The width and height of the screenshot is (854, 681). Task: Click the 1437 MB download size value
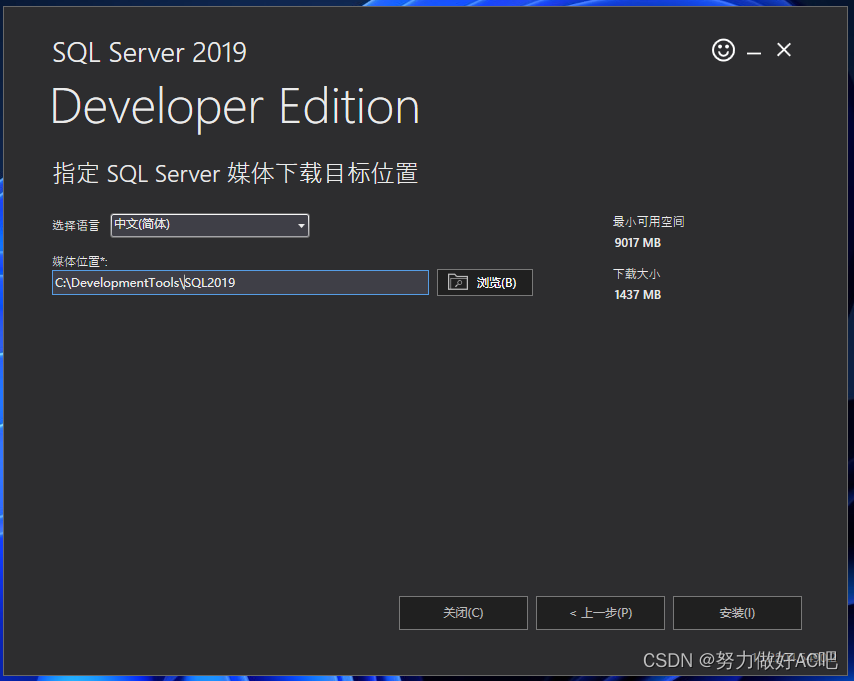(x=637, y=295)
